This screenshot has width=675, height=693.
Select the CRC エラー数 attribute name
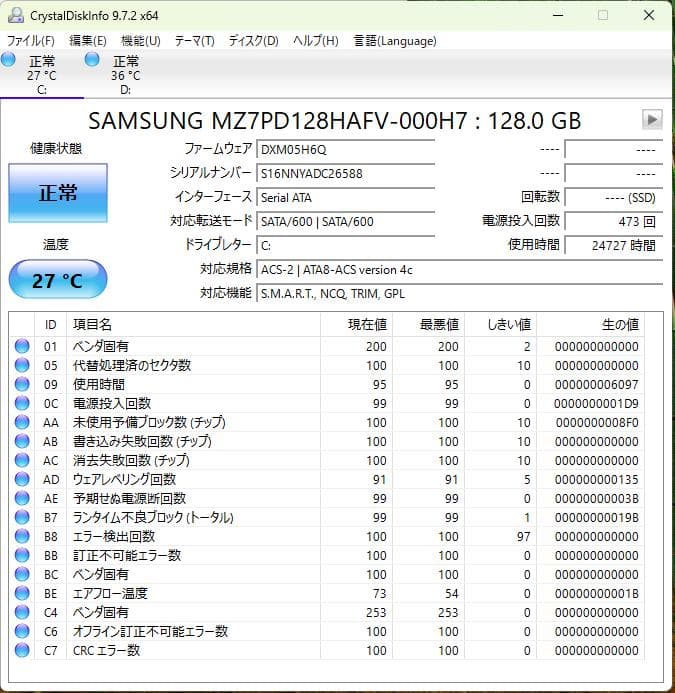click(x=107, y=651)
